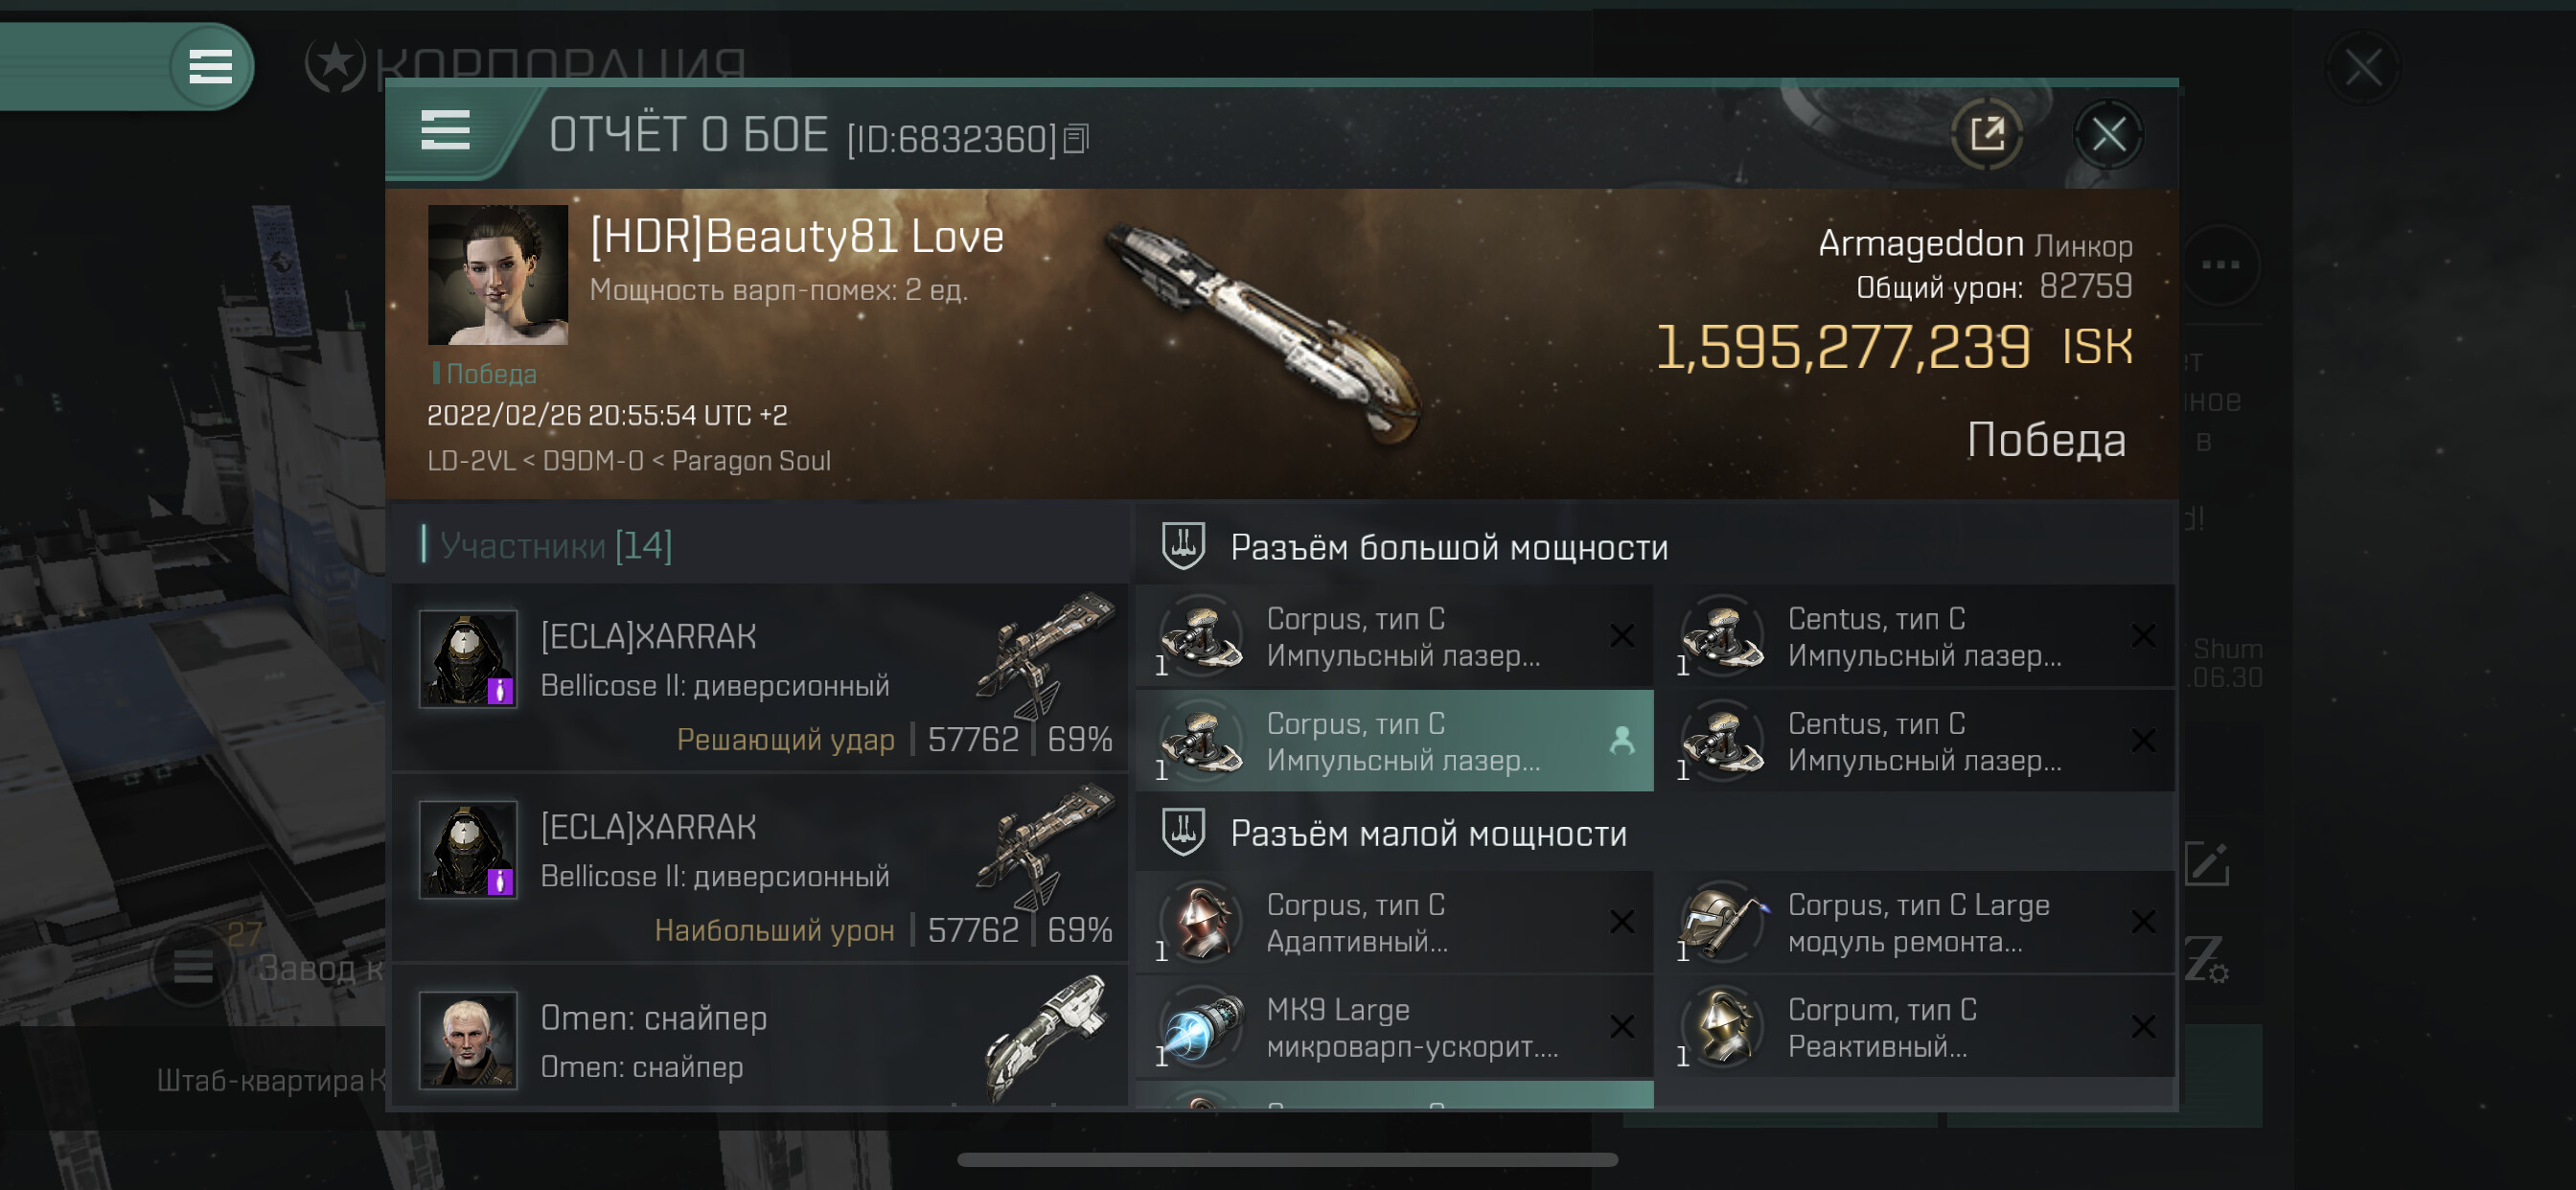Open system location link LD-2VL Paragon Soul

pos(629,461)
